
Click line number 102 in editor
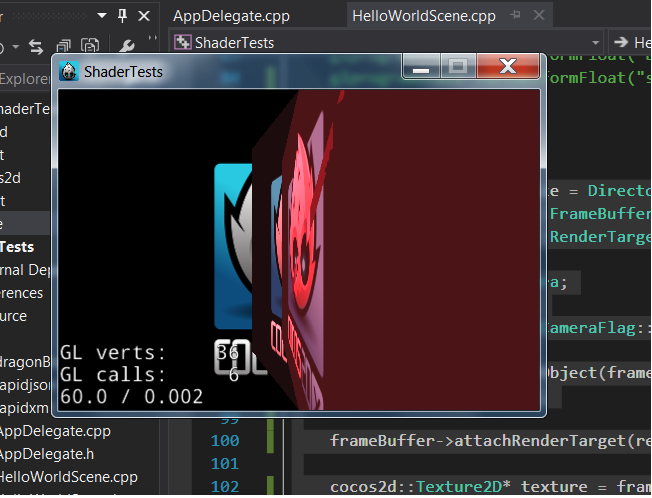[x=225, y=486]
